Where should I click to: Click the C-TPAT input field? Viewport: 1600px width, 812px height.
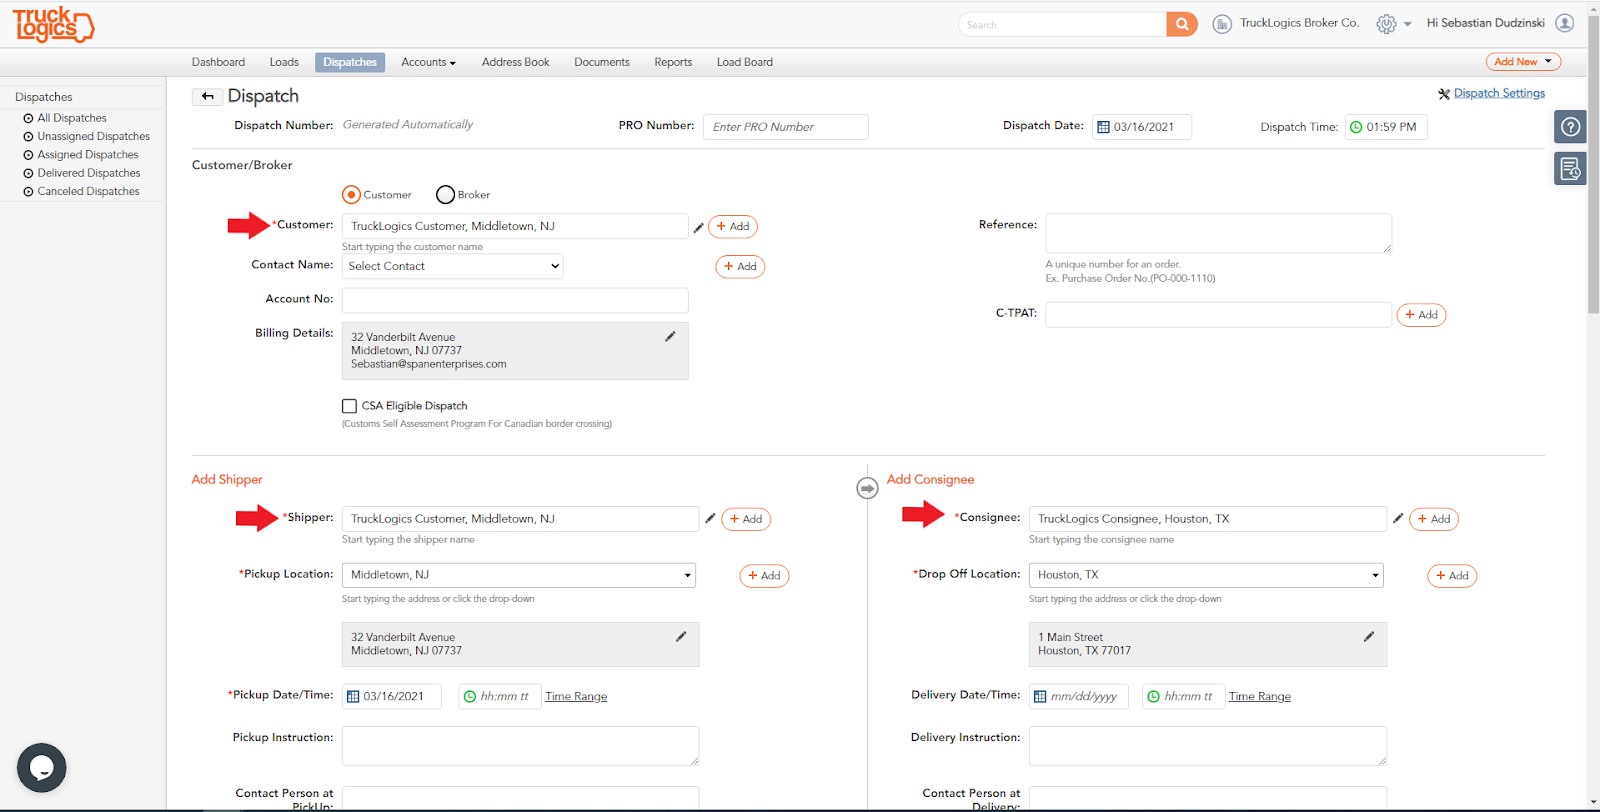[1218, 315]
